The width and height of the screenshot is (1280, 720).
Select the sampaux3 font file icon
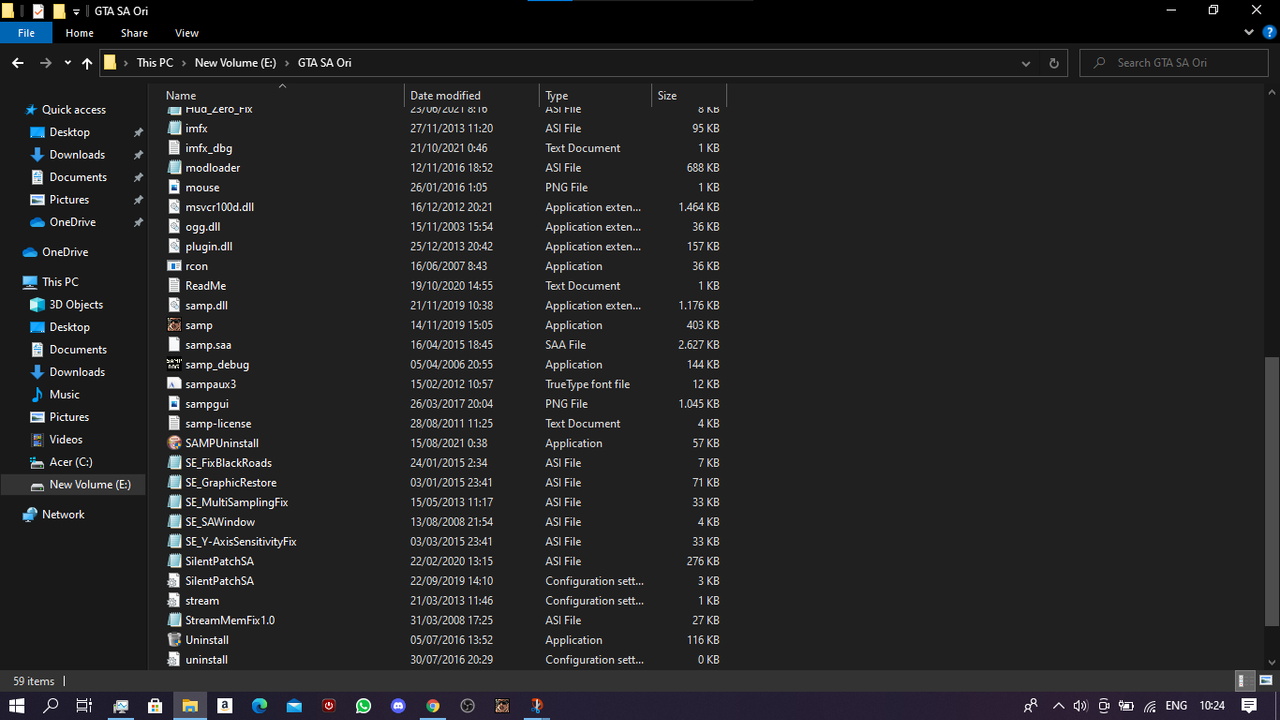pos(175,384)
